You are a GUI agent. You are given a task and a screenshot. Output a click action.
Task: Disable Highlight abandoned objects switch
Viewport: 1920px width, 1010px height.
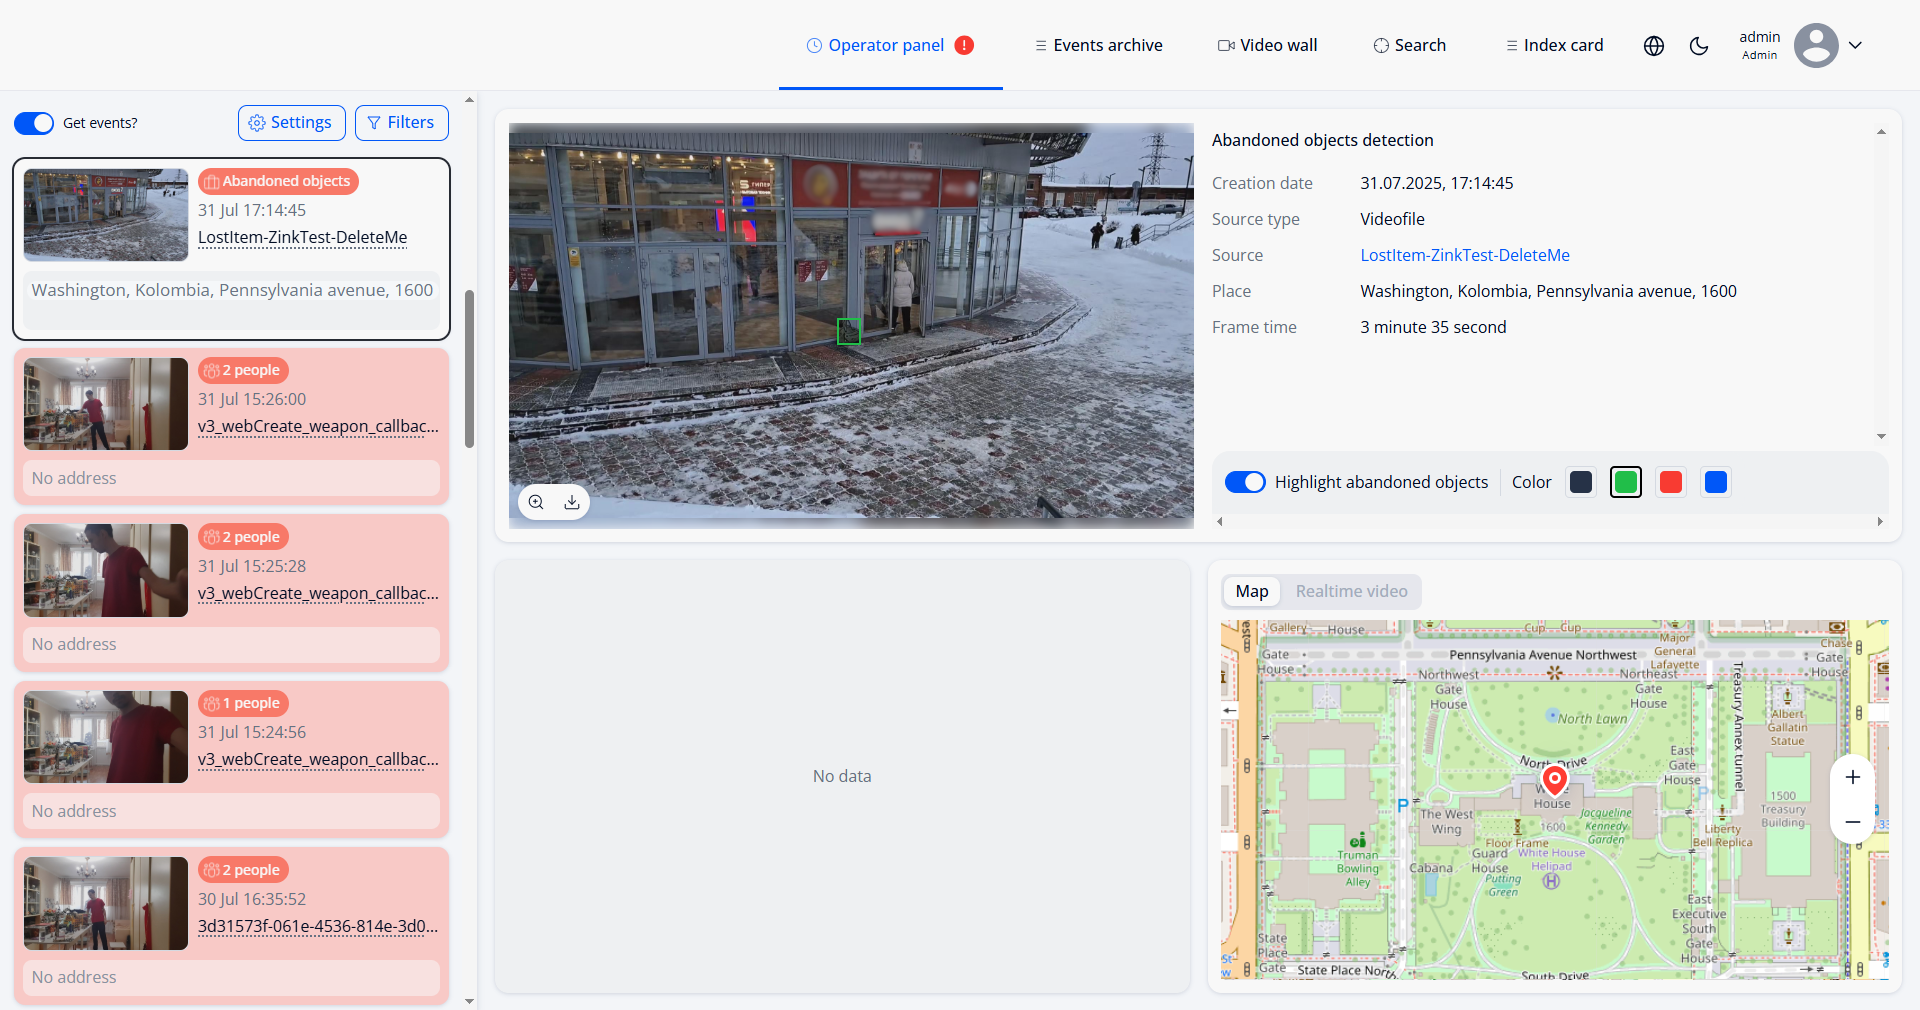click(1245, 482)
